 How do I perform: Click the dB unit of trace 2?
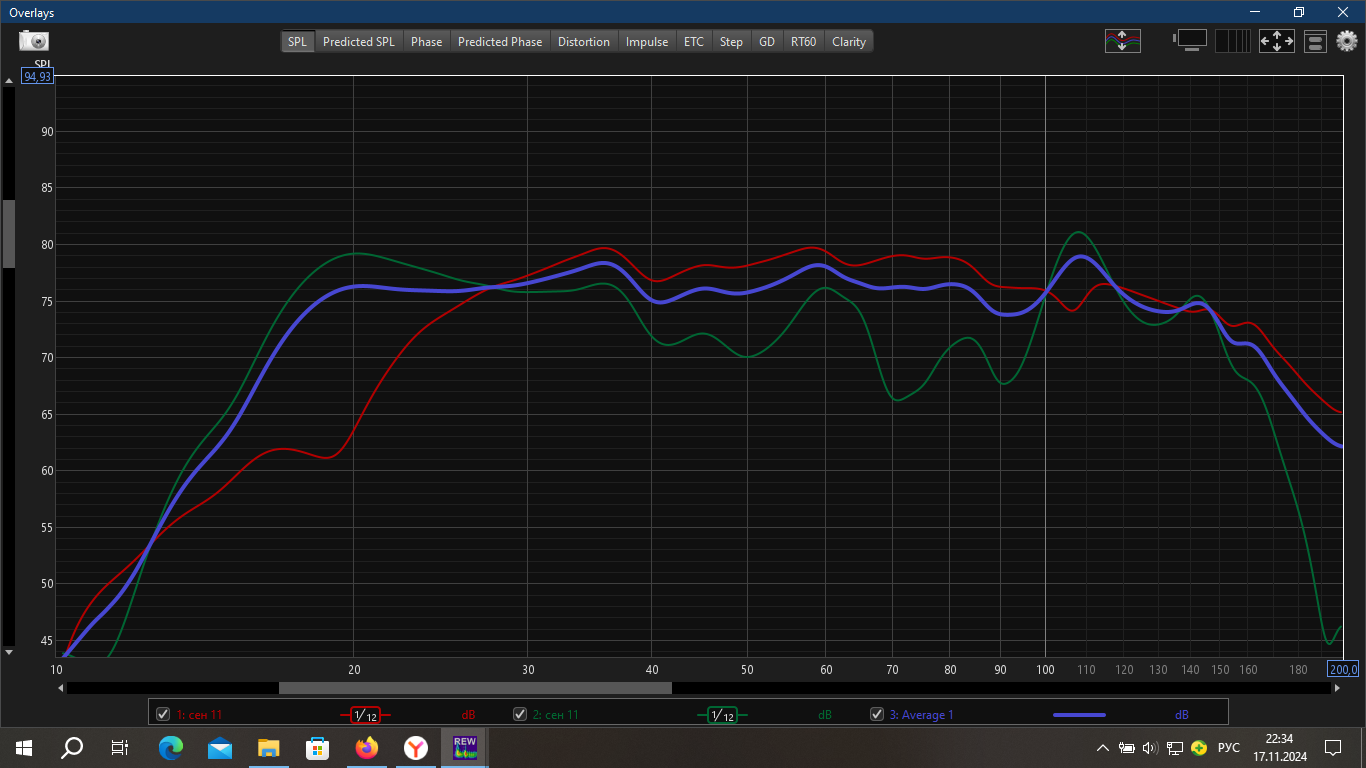(x=825, y=715)
